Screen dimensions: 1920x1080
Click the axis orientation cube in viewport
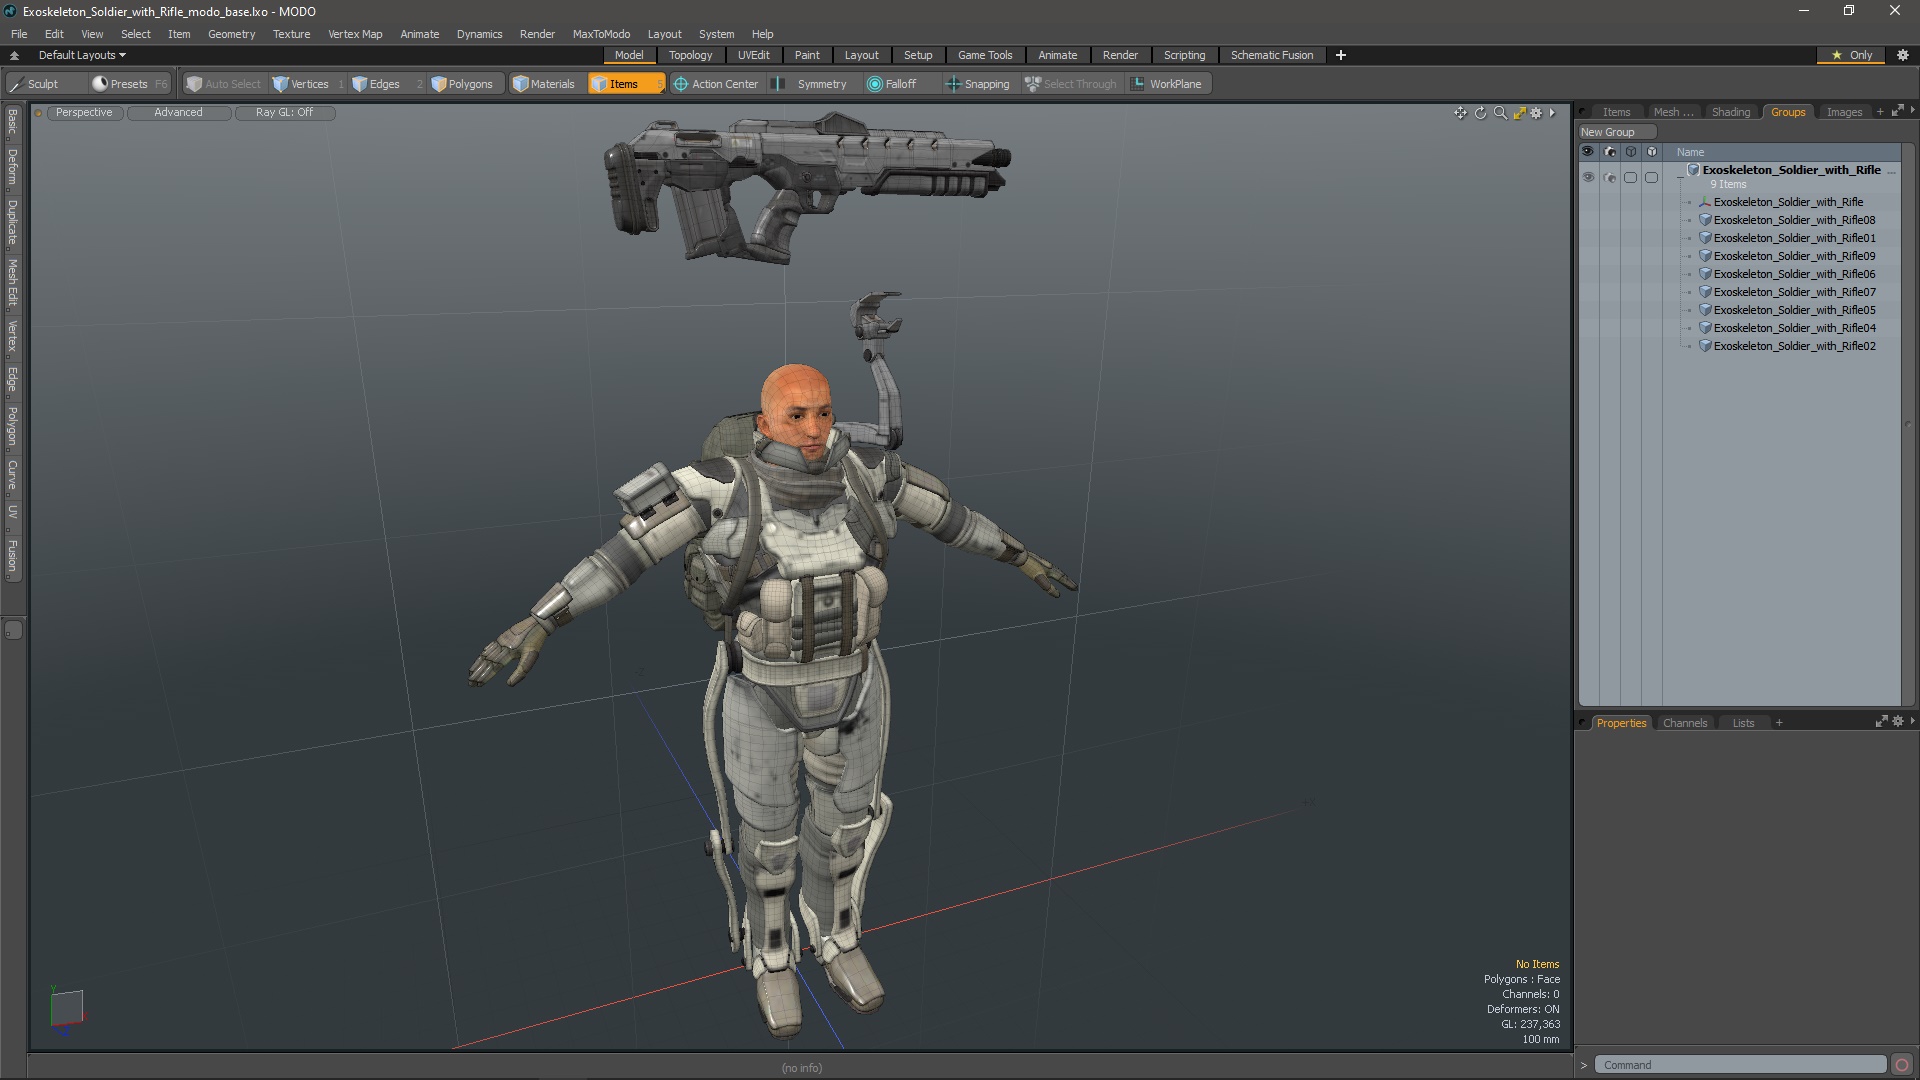tap(67, 1008)
